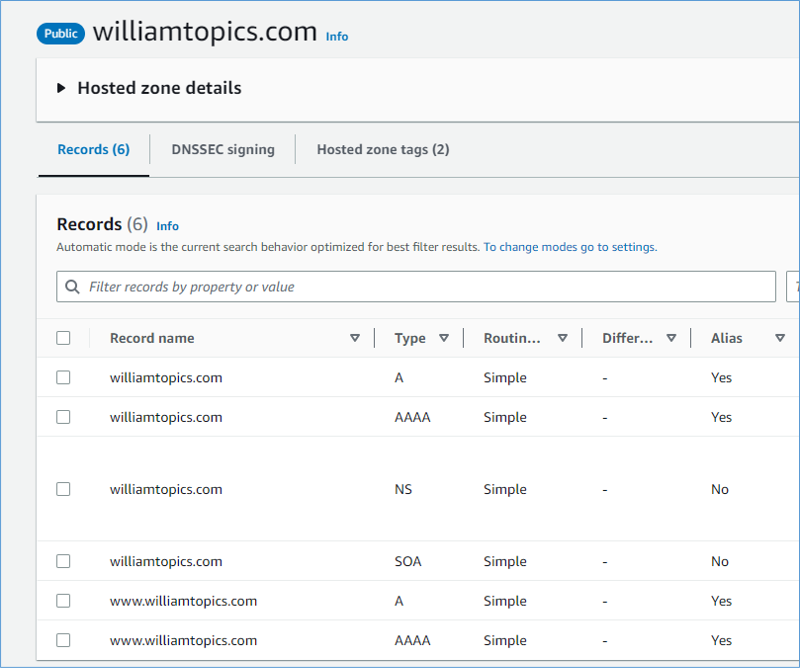Image resolution: width=800 pixels, height=668 pixels.
Task: Click the Public badge next to domain name
Action: coord(61,33)
